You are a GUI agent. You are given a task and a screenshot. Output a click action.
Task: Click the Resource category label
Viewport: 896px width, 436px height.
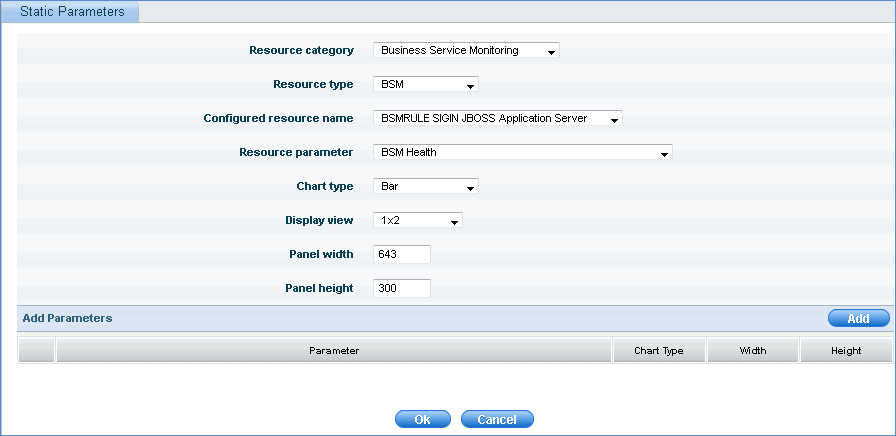pos(300,51)
